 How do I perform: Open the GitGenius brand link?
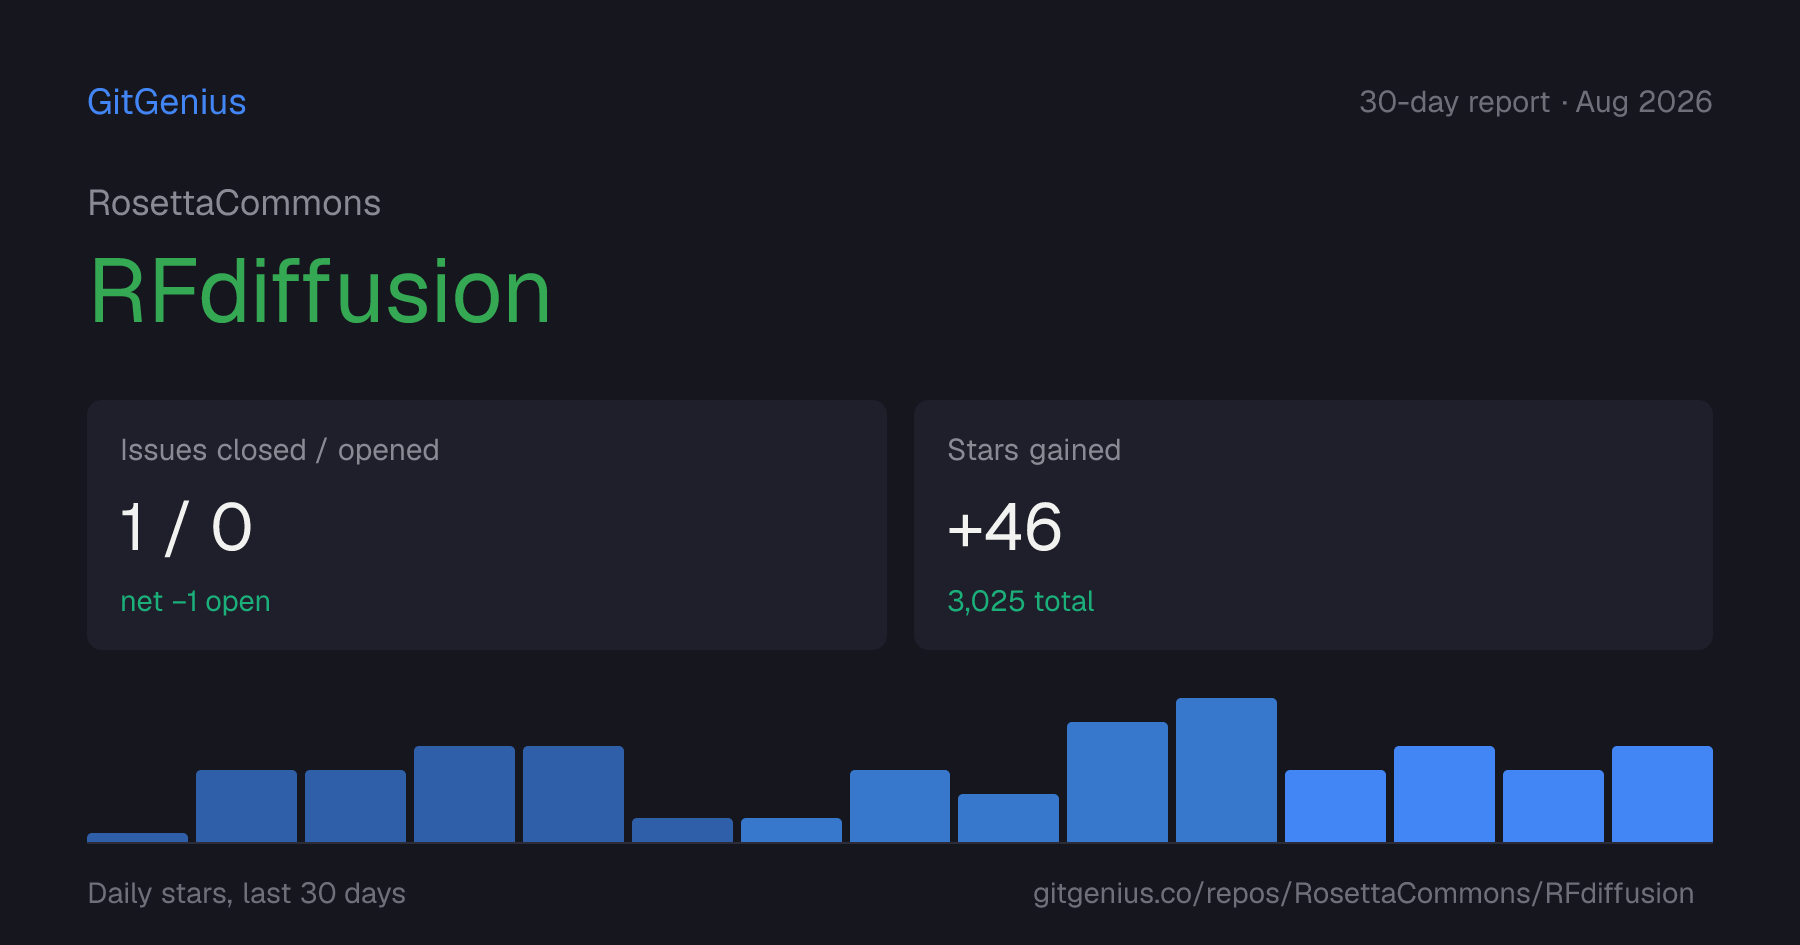167,102
